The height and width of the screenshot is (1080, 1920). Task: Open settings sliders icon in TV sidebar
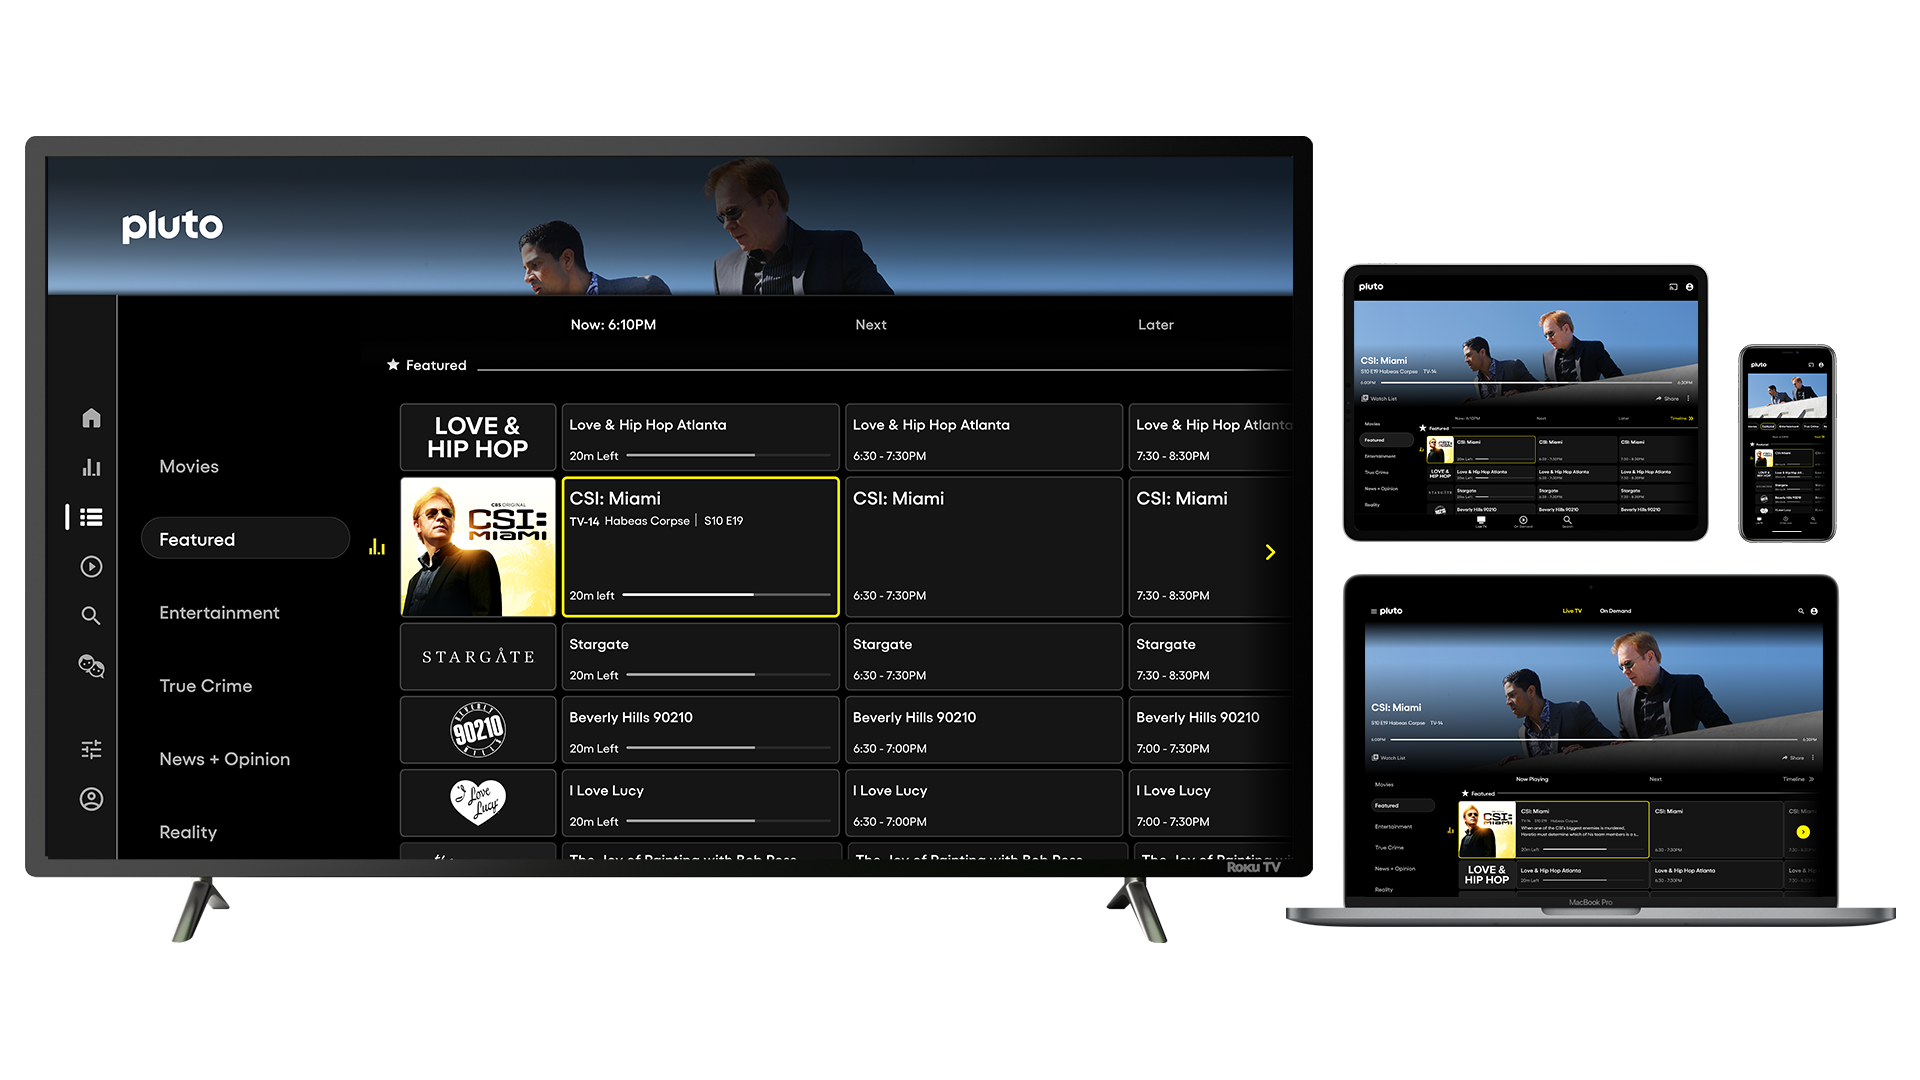coord(91,749)
